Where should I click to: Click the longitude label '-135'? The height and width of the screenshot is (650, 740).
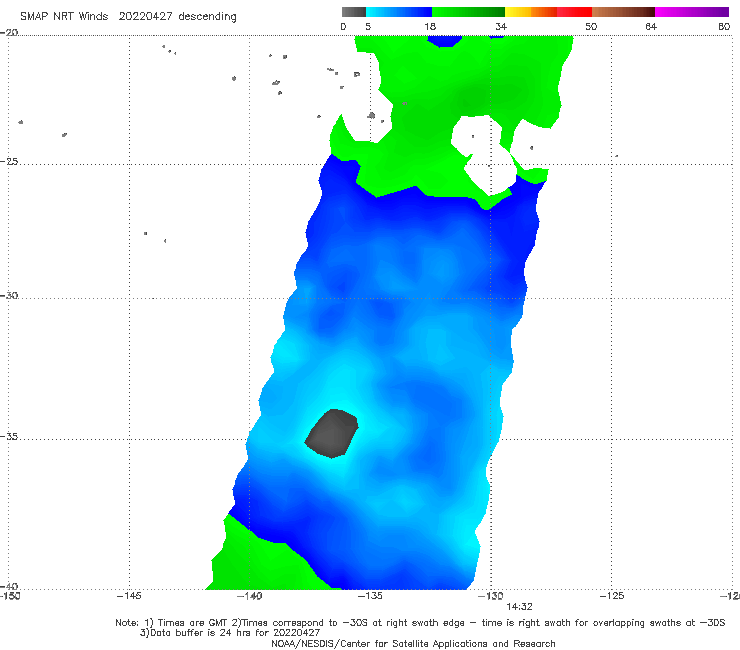370,596
